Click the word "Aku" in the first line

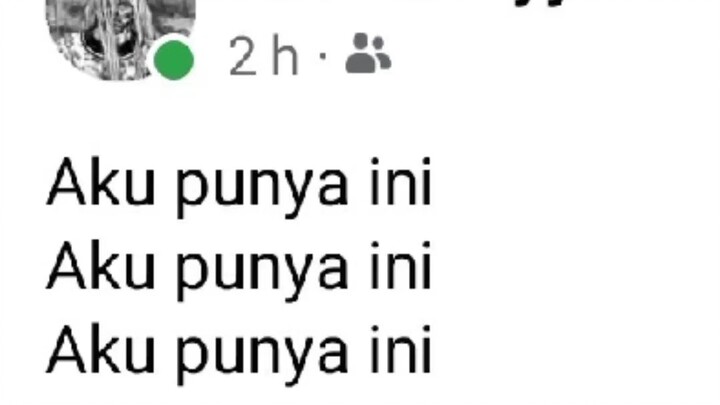101,181
